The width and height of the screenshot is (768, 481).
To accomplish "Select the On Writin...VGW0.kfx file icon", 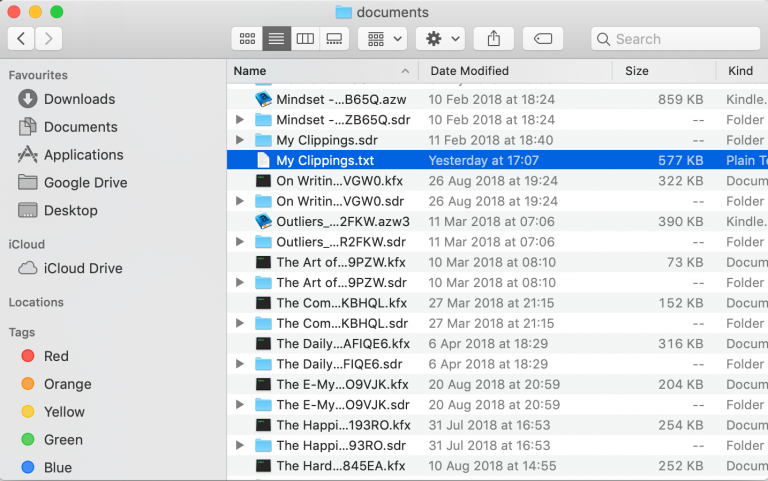I will pos(264,181).
